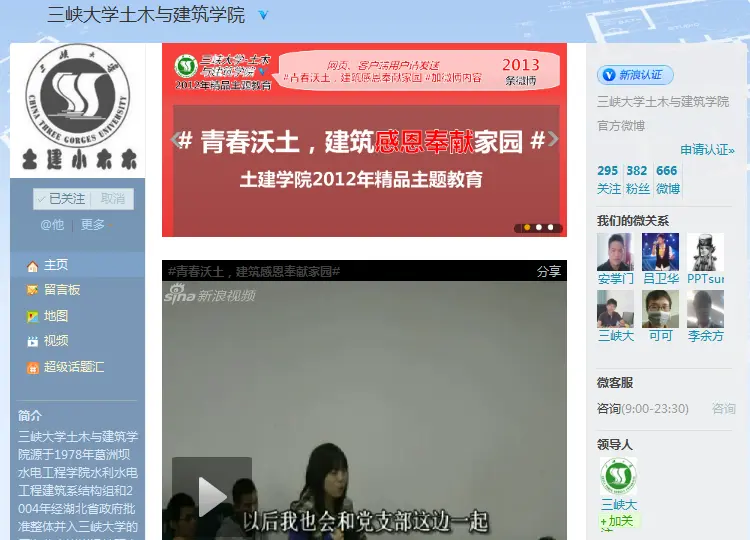
Task: Click 分享 share above the video
Action: [548, 271]
